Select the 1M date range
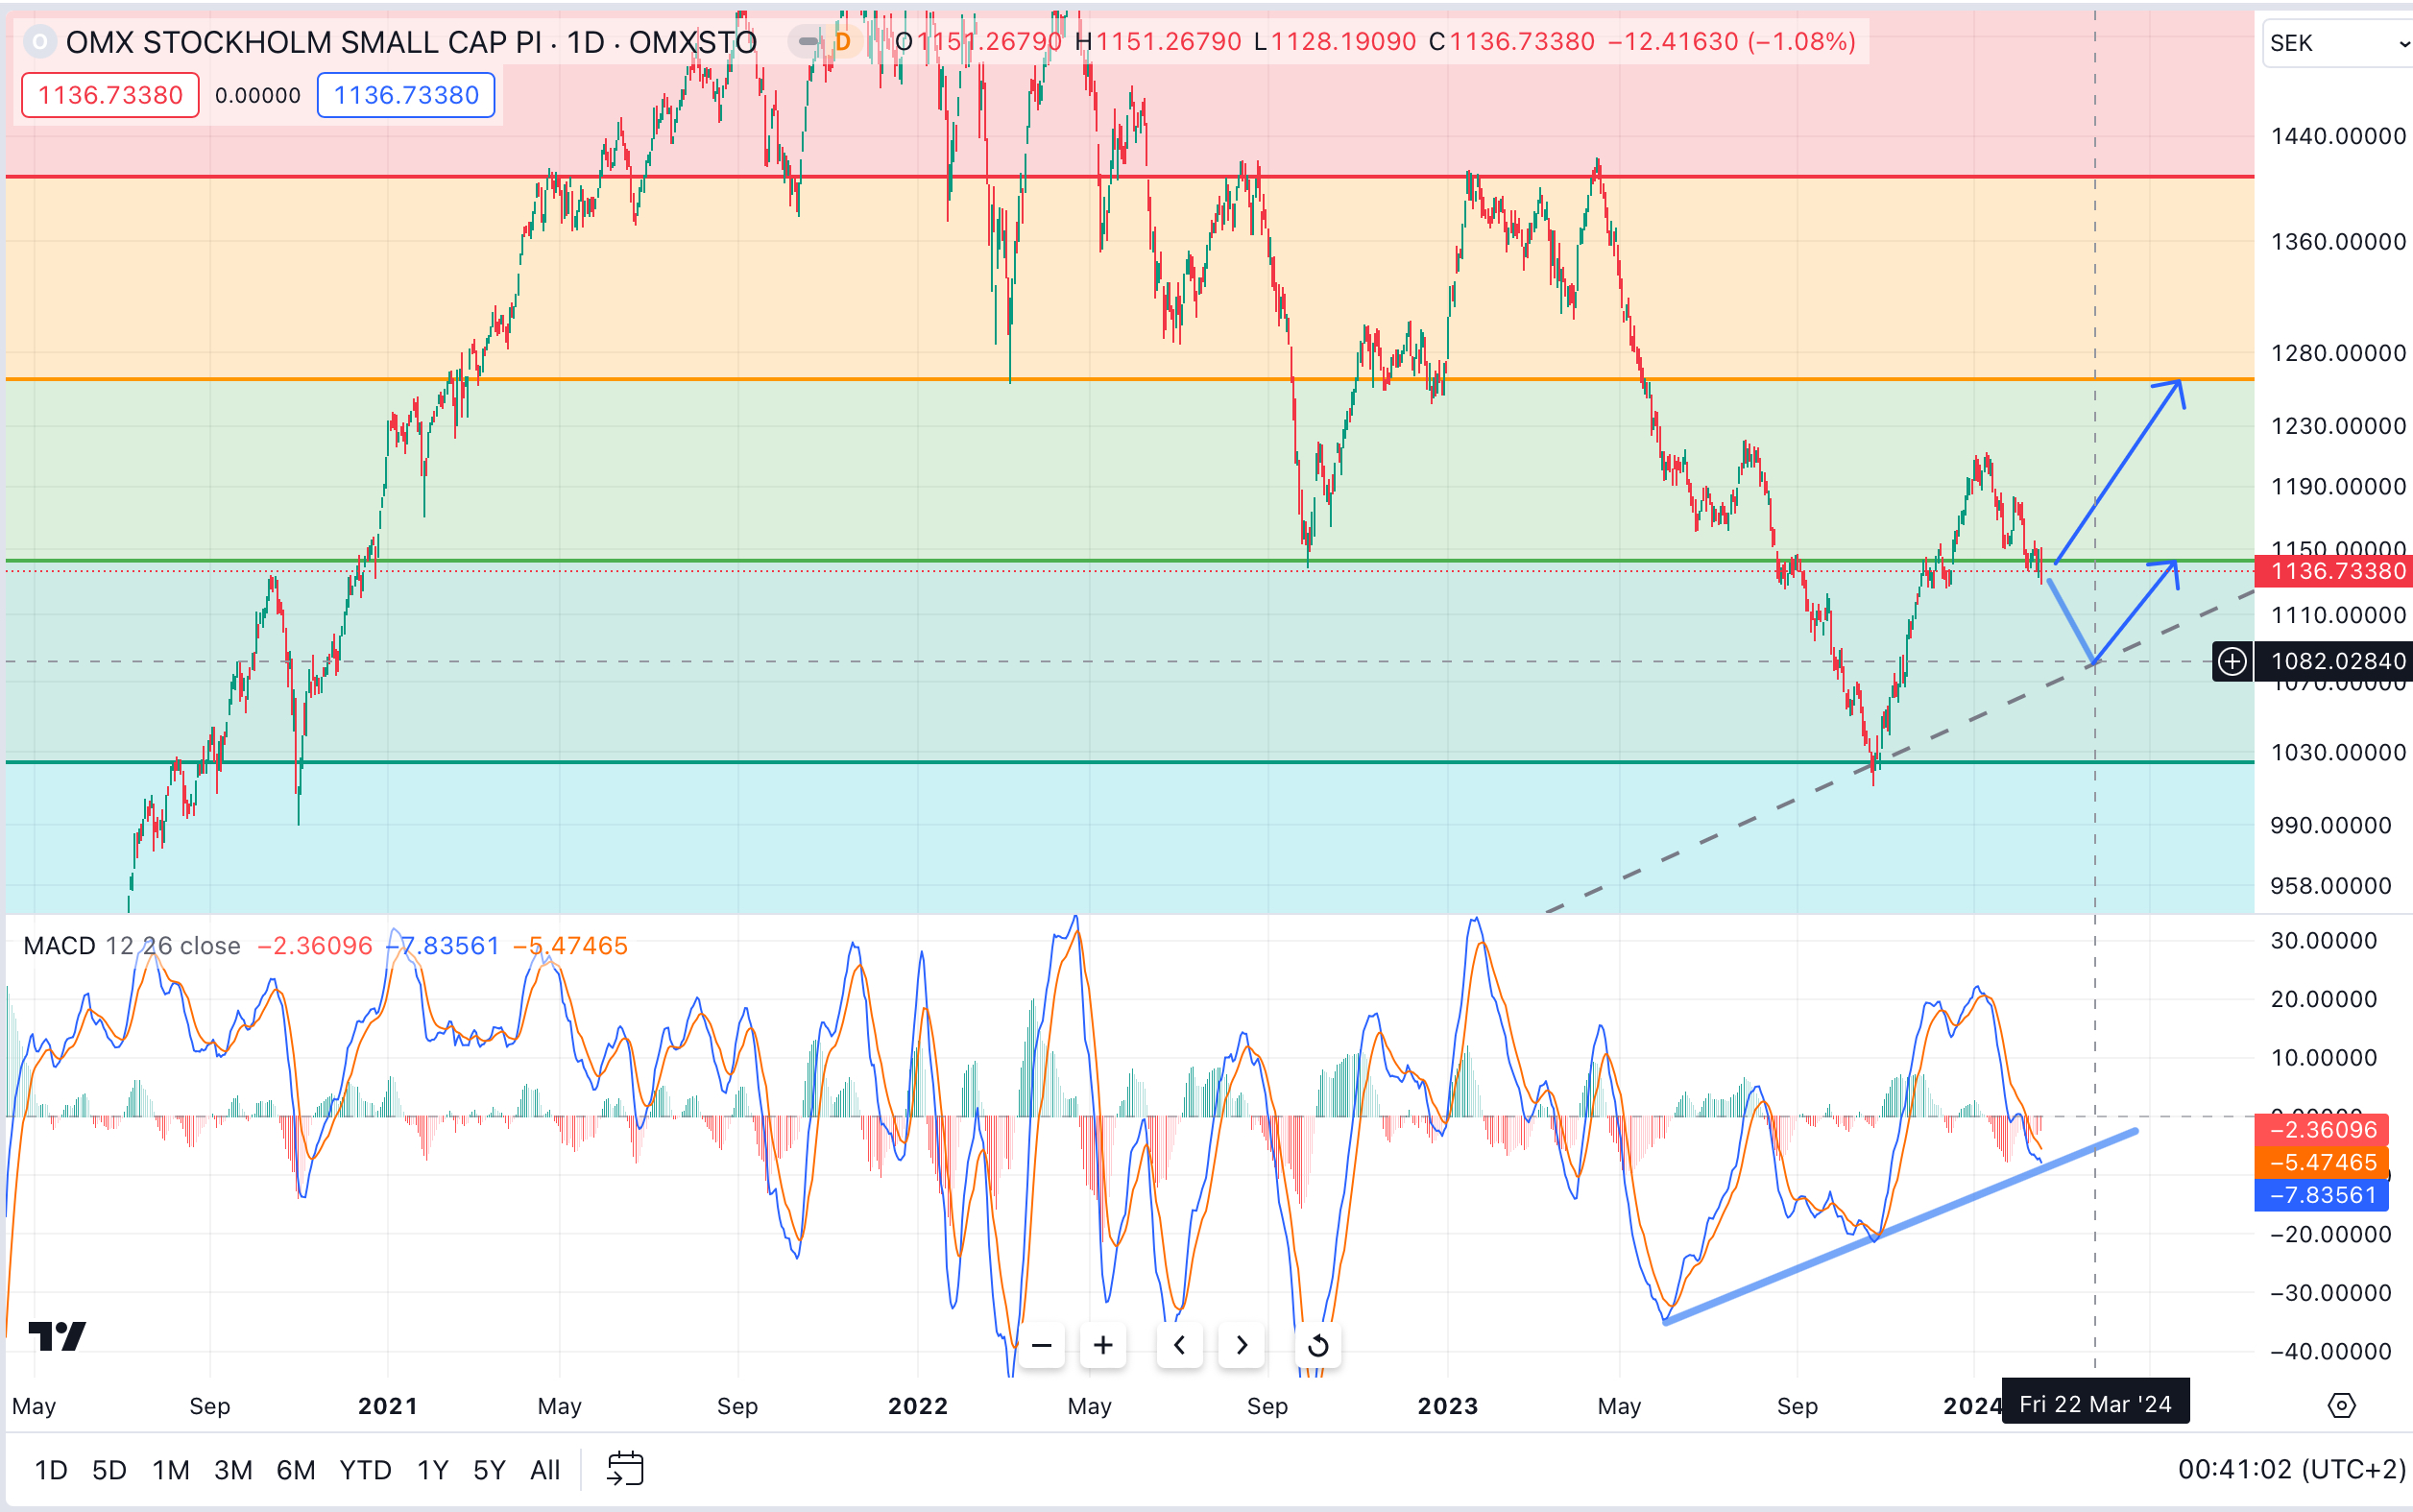2413x1512 pixels. pos(171,1470)
